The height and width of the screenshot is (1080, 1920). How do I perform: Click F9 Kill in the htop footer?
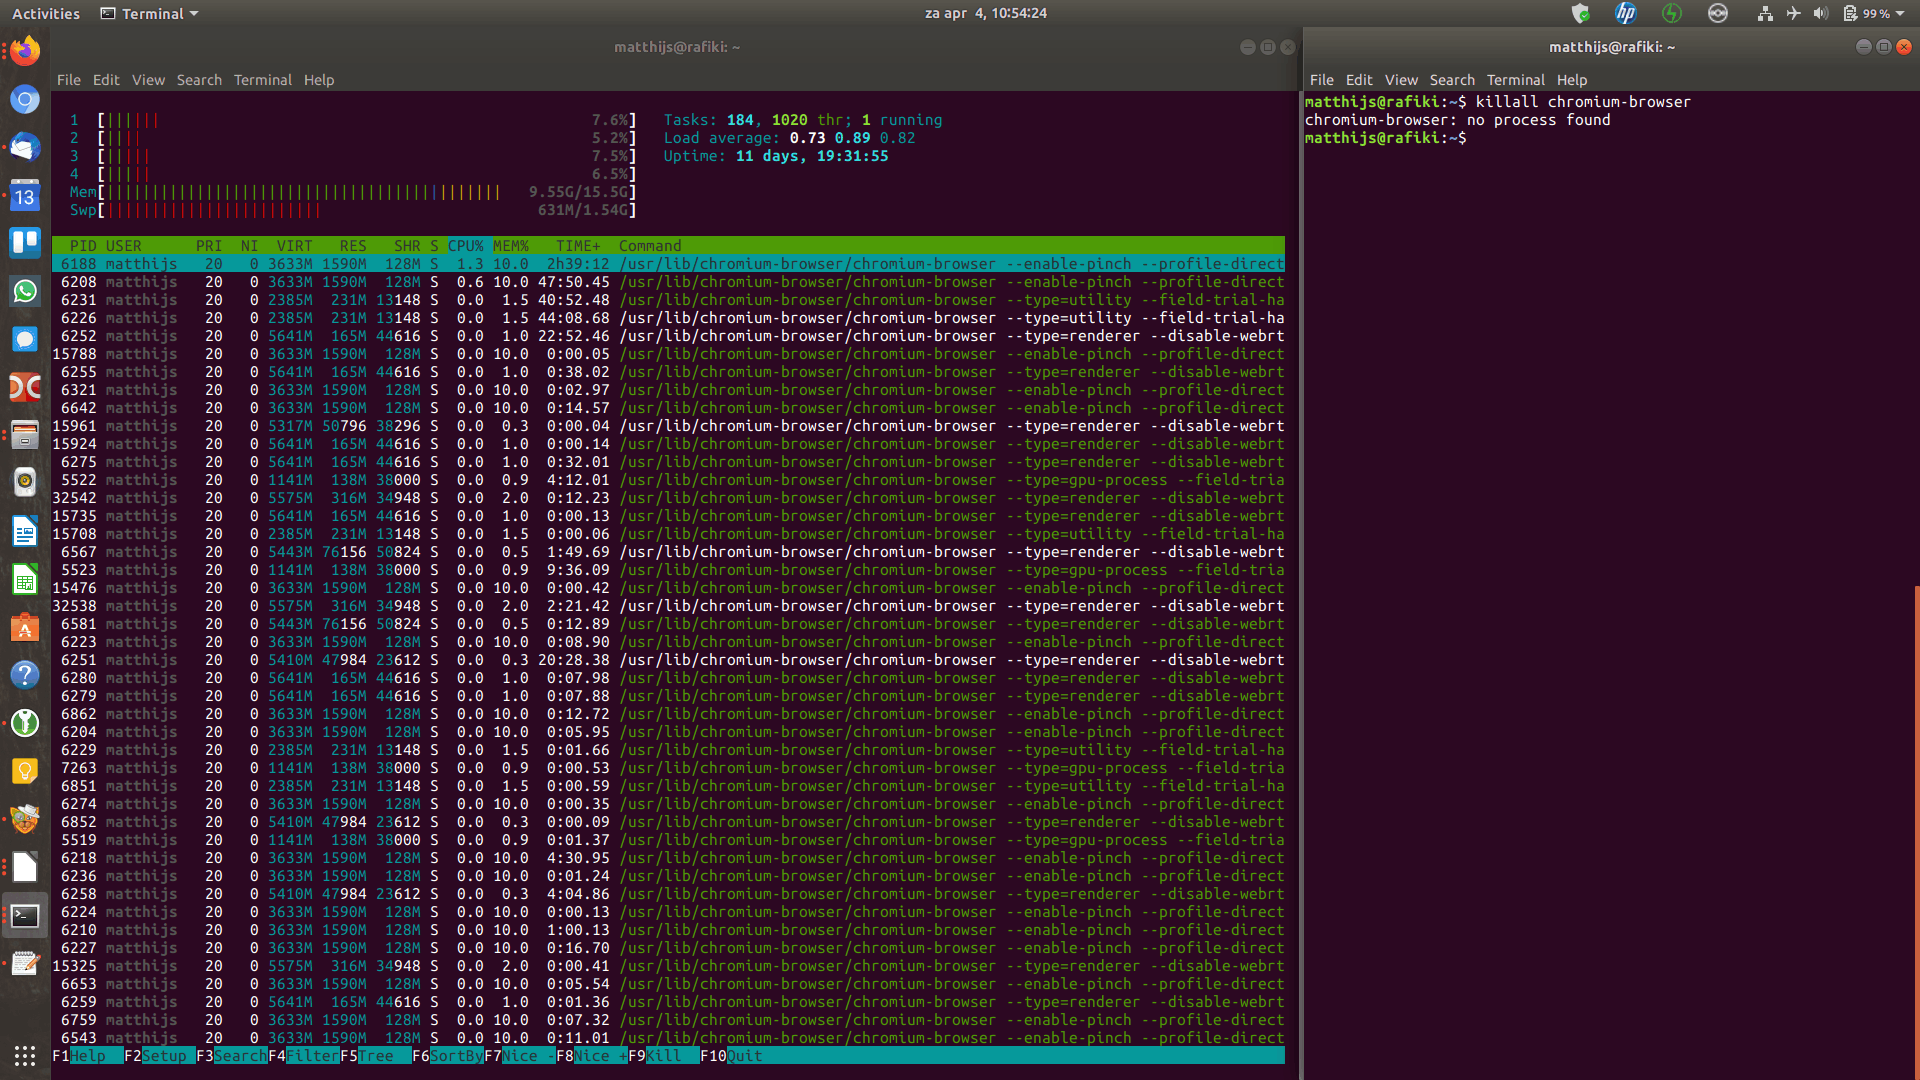pyautogui.click(x=663, y=1056)
